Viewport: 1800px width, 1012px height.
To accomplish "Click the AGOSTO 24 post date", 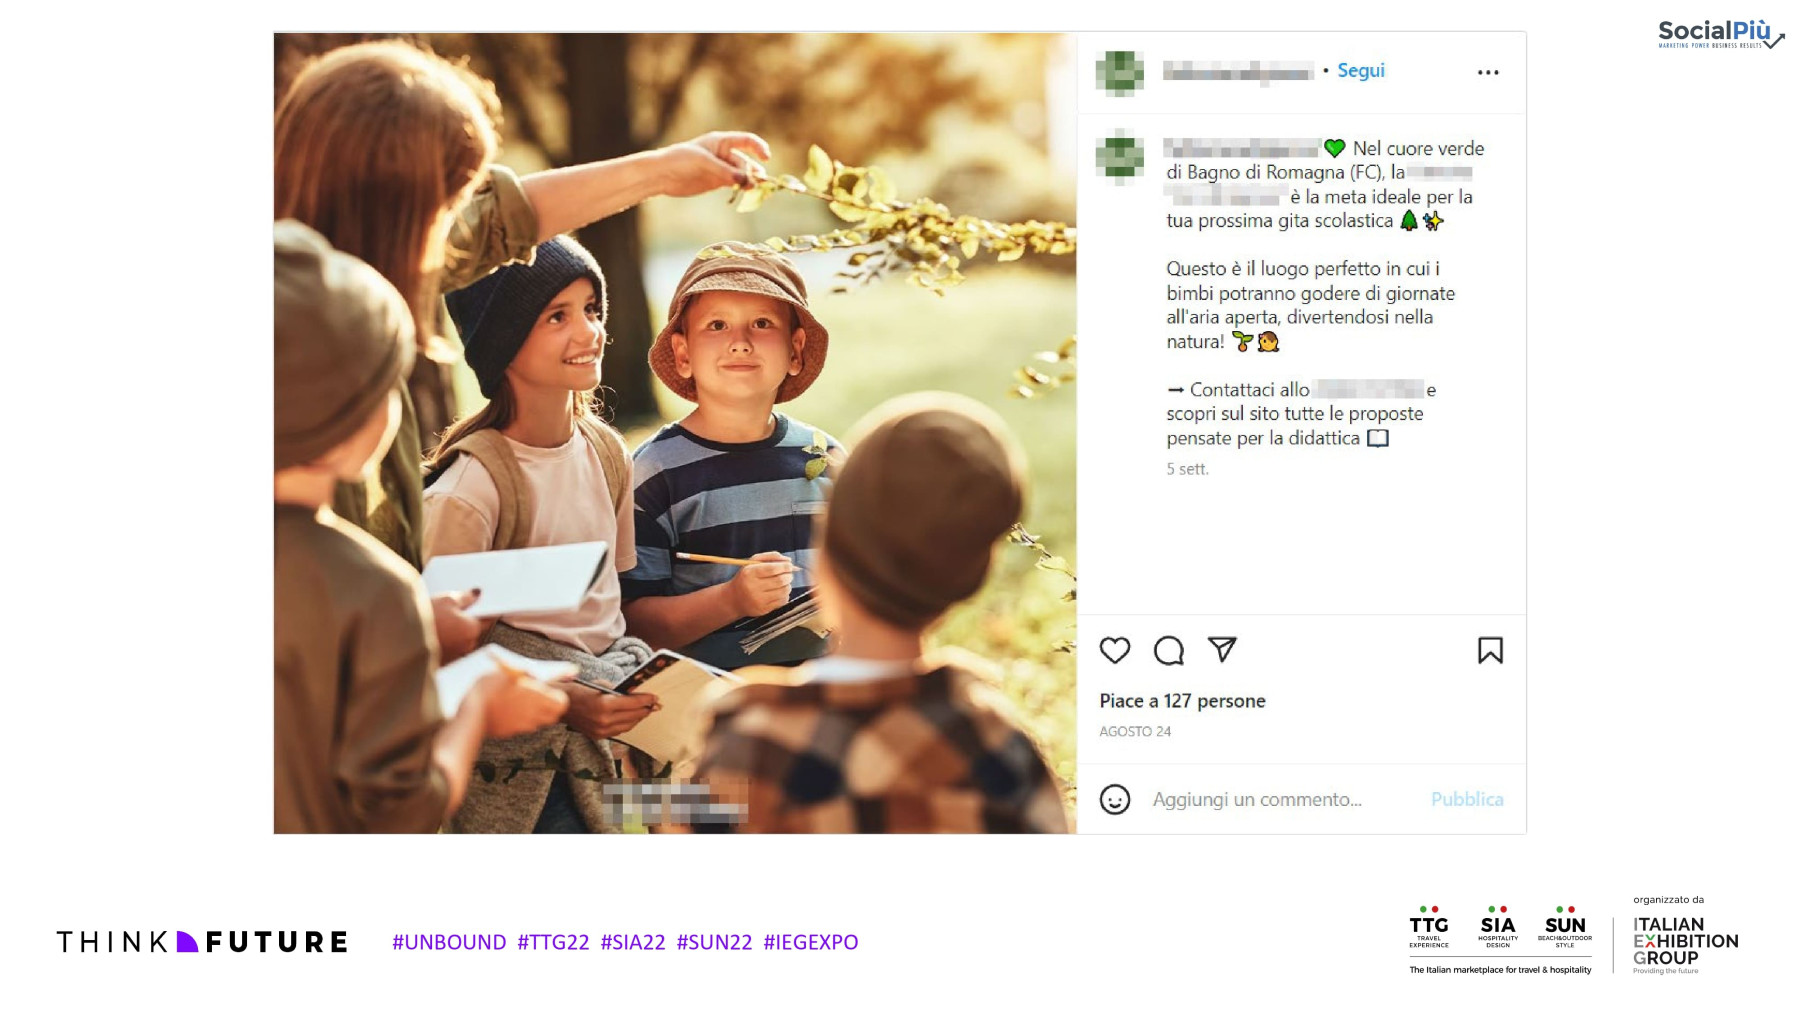I will 1135,731.
